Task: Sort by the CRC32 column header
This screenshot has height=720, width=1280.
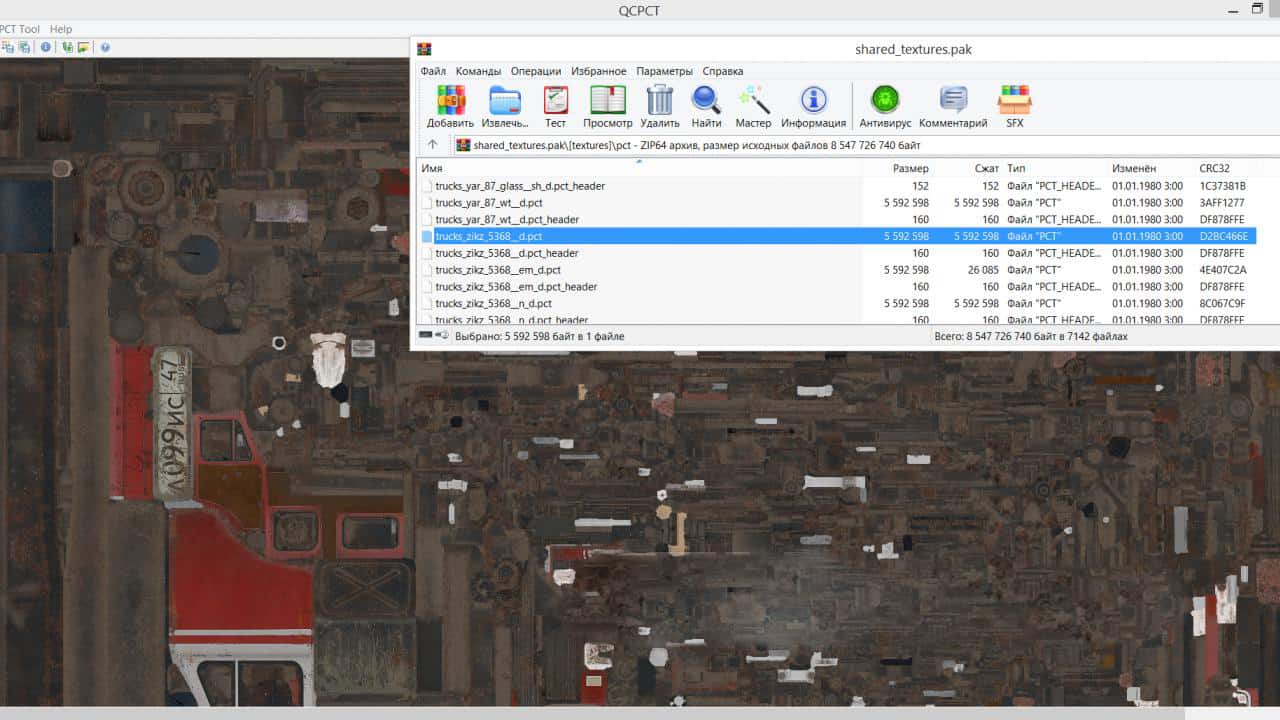Action: point(1214,168)
